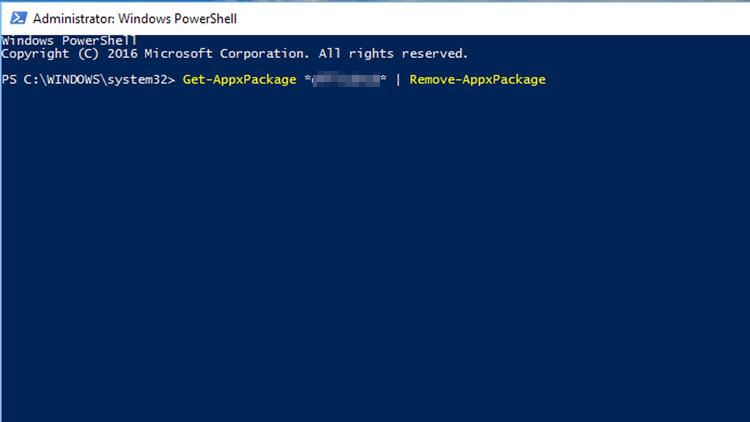750x422 pixels.
Task: Click the asterisk after the blurred package name
Action: (x=383, y=78)
